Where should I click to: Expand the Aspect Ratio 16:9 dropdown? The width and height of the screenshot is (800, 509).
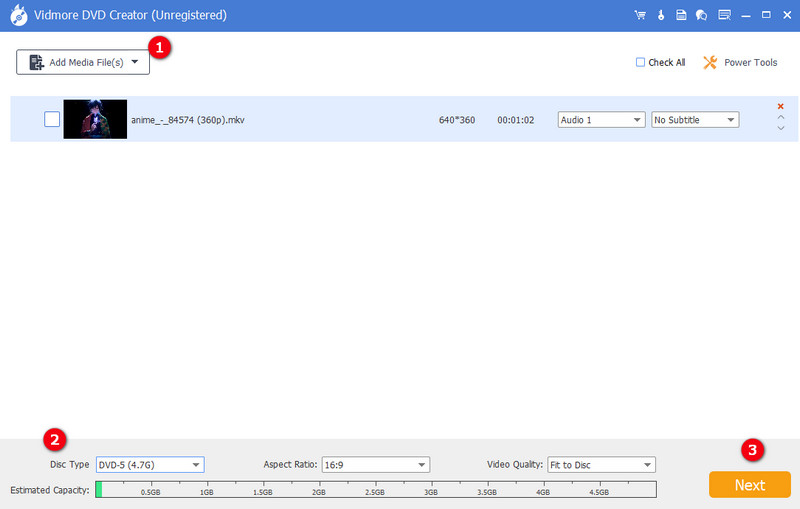click(x=374, y=464)
